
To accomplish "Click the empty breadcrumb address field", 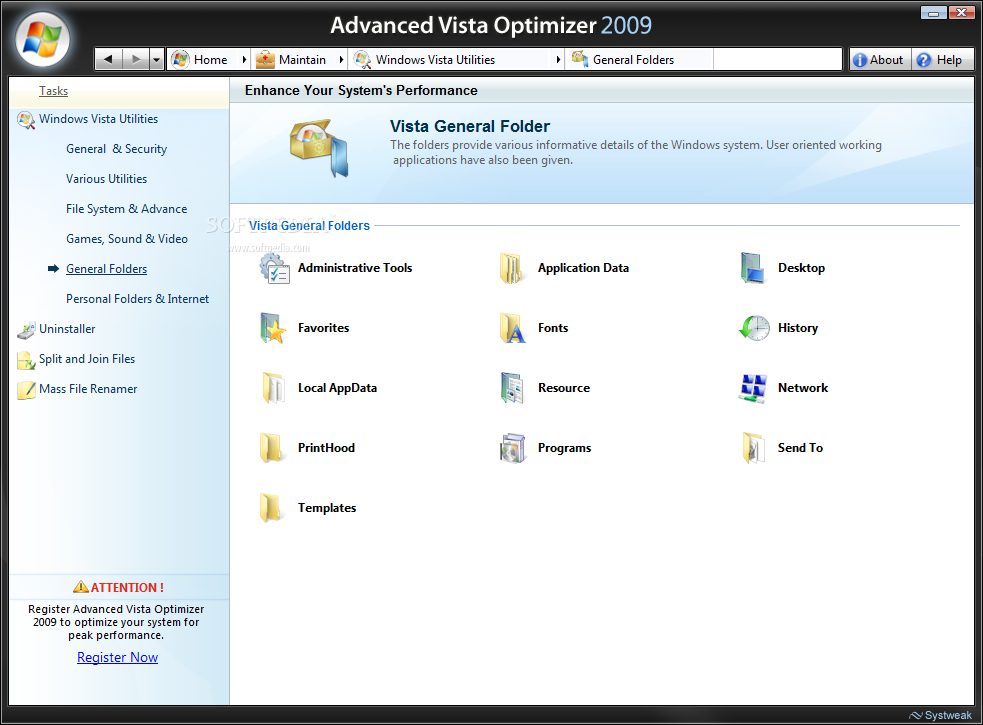I will pyautogui.click(x=777, y=60).
